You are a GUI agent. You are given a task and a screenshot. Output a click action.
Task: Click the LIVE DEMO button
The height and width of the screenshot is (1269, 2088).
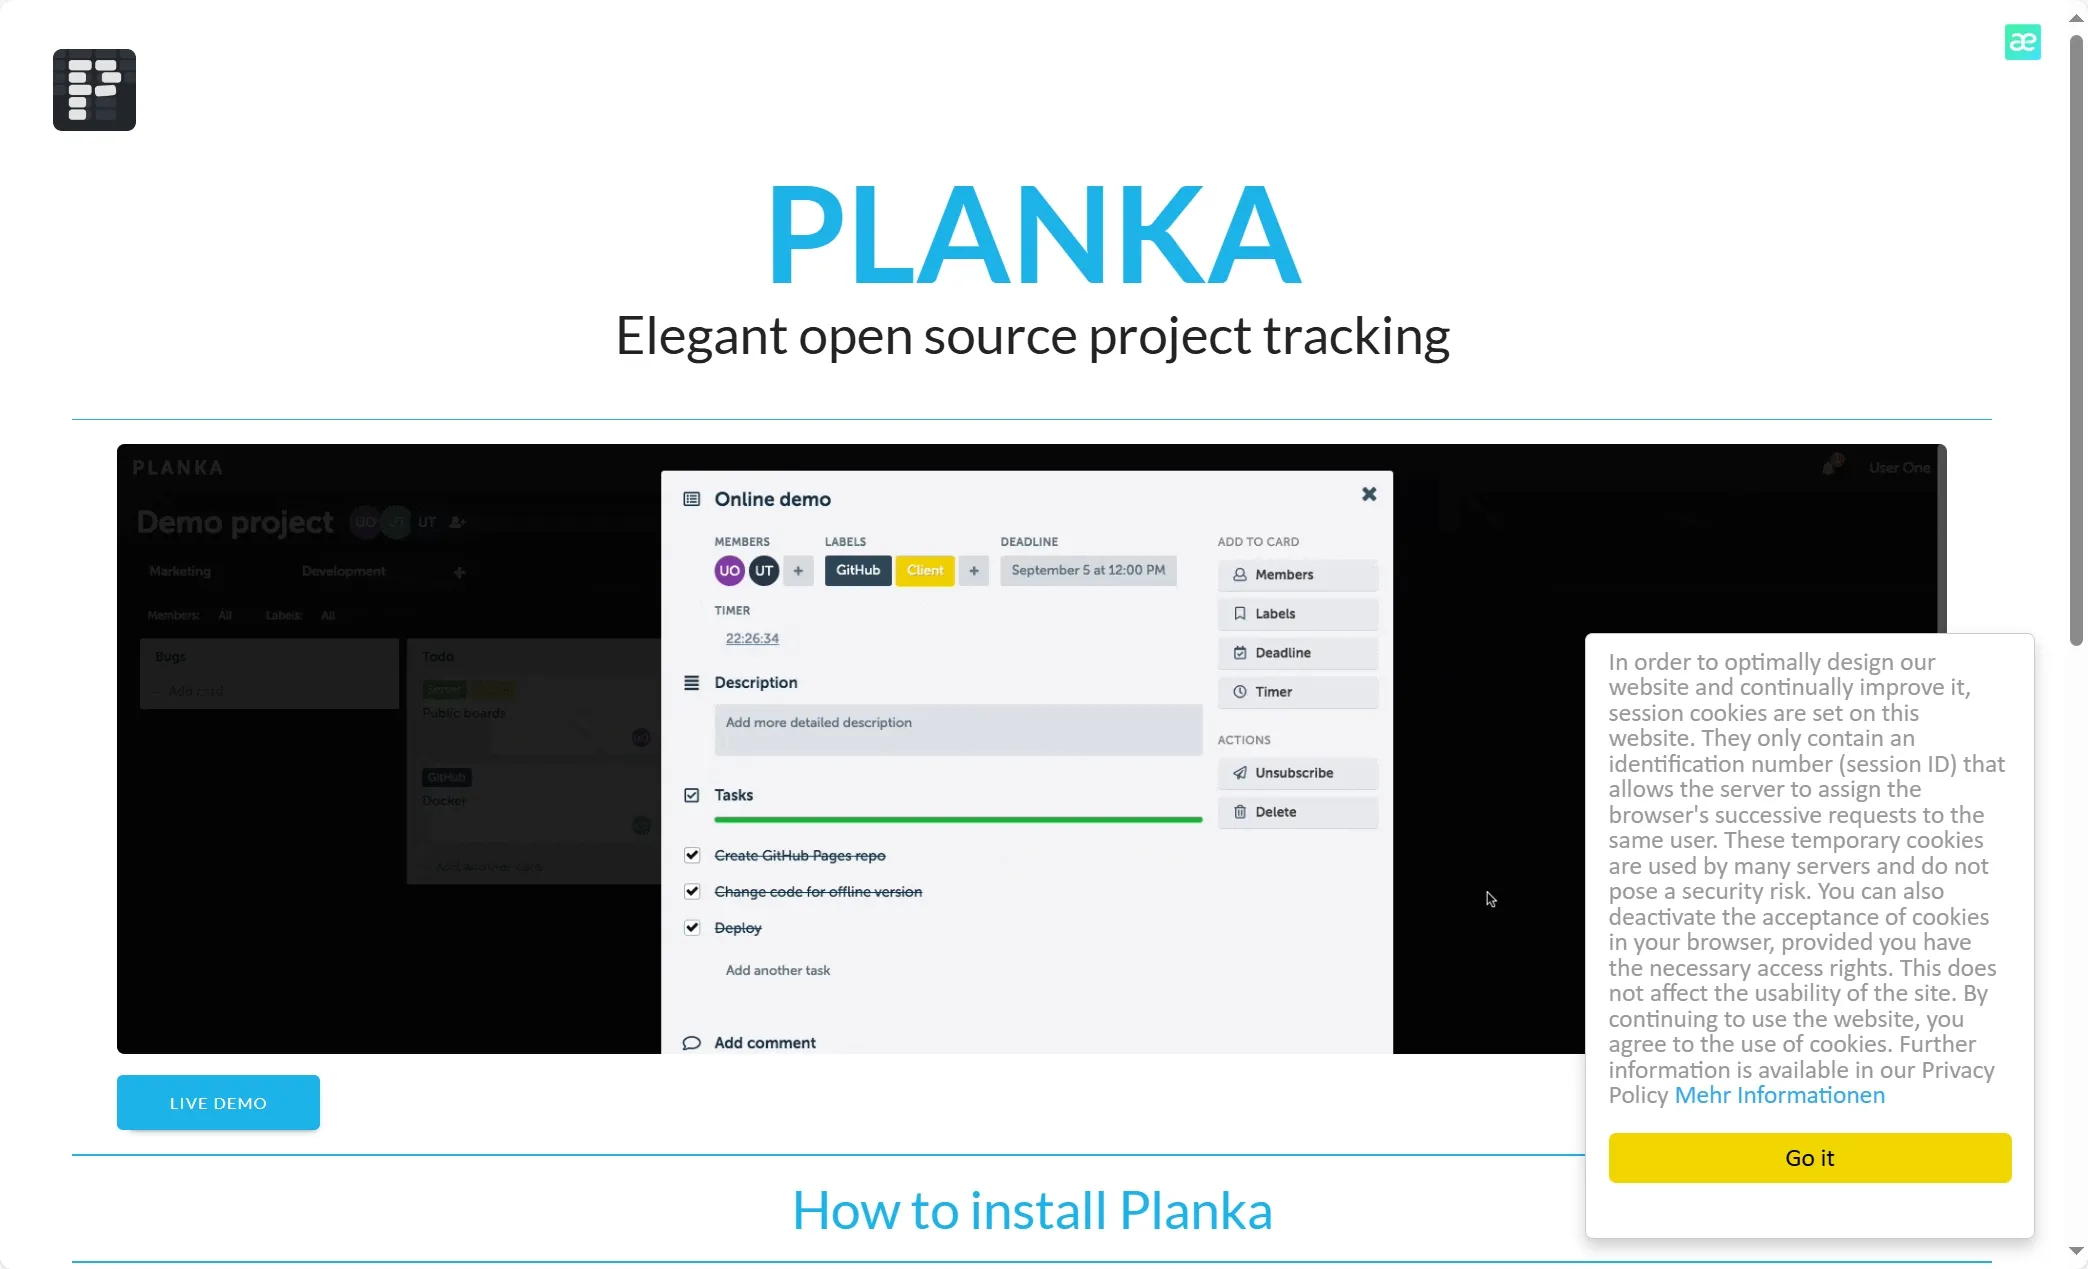pos(218,1102)
